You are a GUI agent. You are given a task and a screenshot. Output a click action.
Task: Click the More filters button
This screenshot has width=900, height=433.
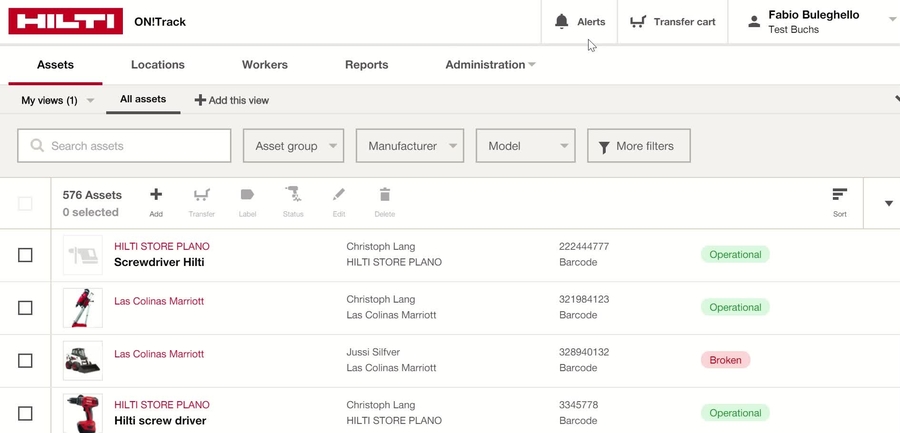(x=639, y=146)
